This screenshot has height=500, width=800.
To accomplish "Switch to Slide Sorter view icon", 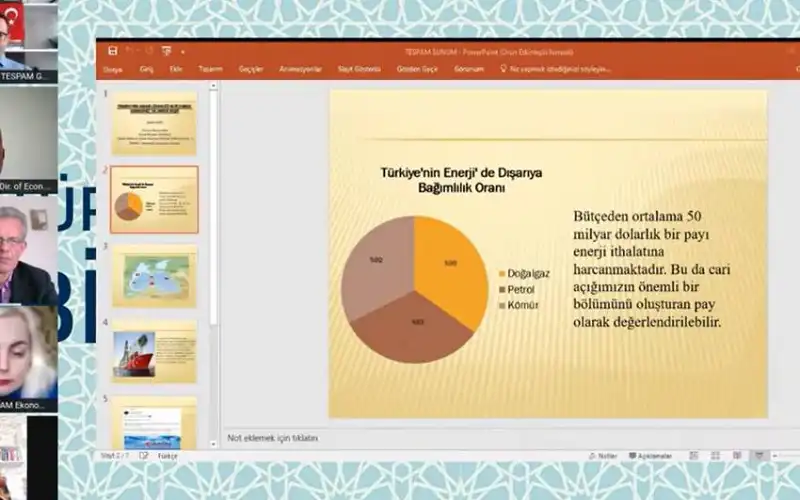I will point(716,456).
